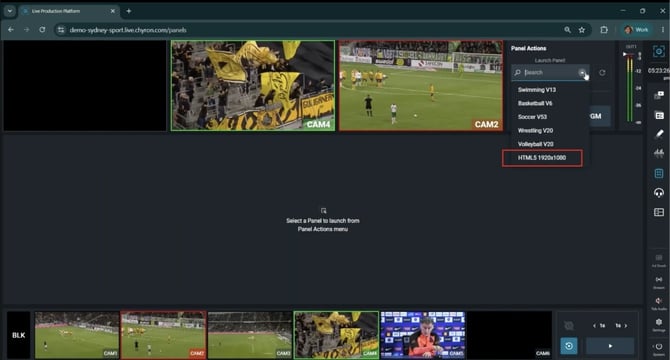Viewport: 670px width, 360px height.
Task: Select the pen telestration sidebar icon
Action: click(658, 134)
